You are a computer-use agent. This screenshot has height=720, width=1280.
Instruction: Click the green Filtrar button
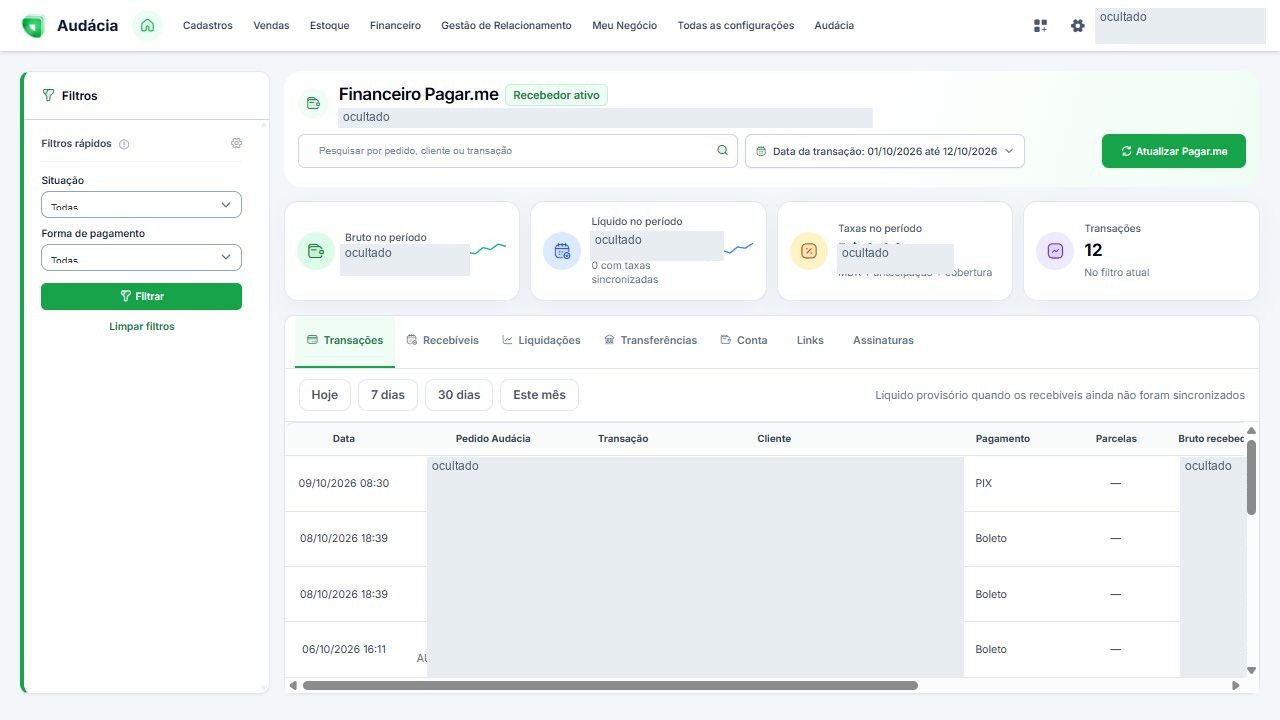coord(141,296)
